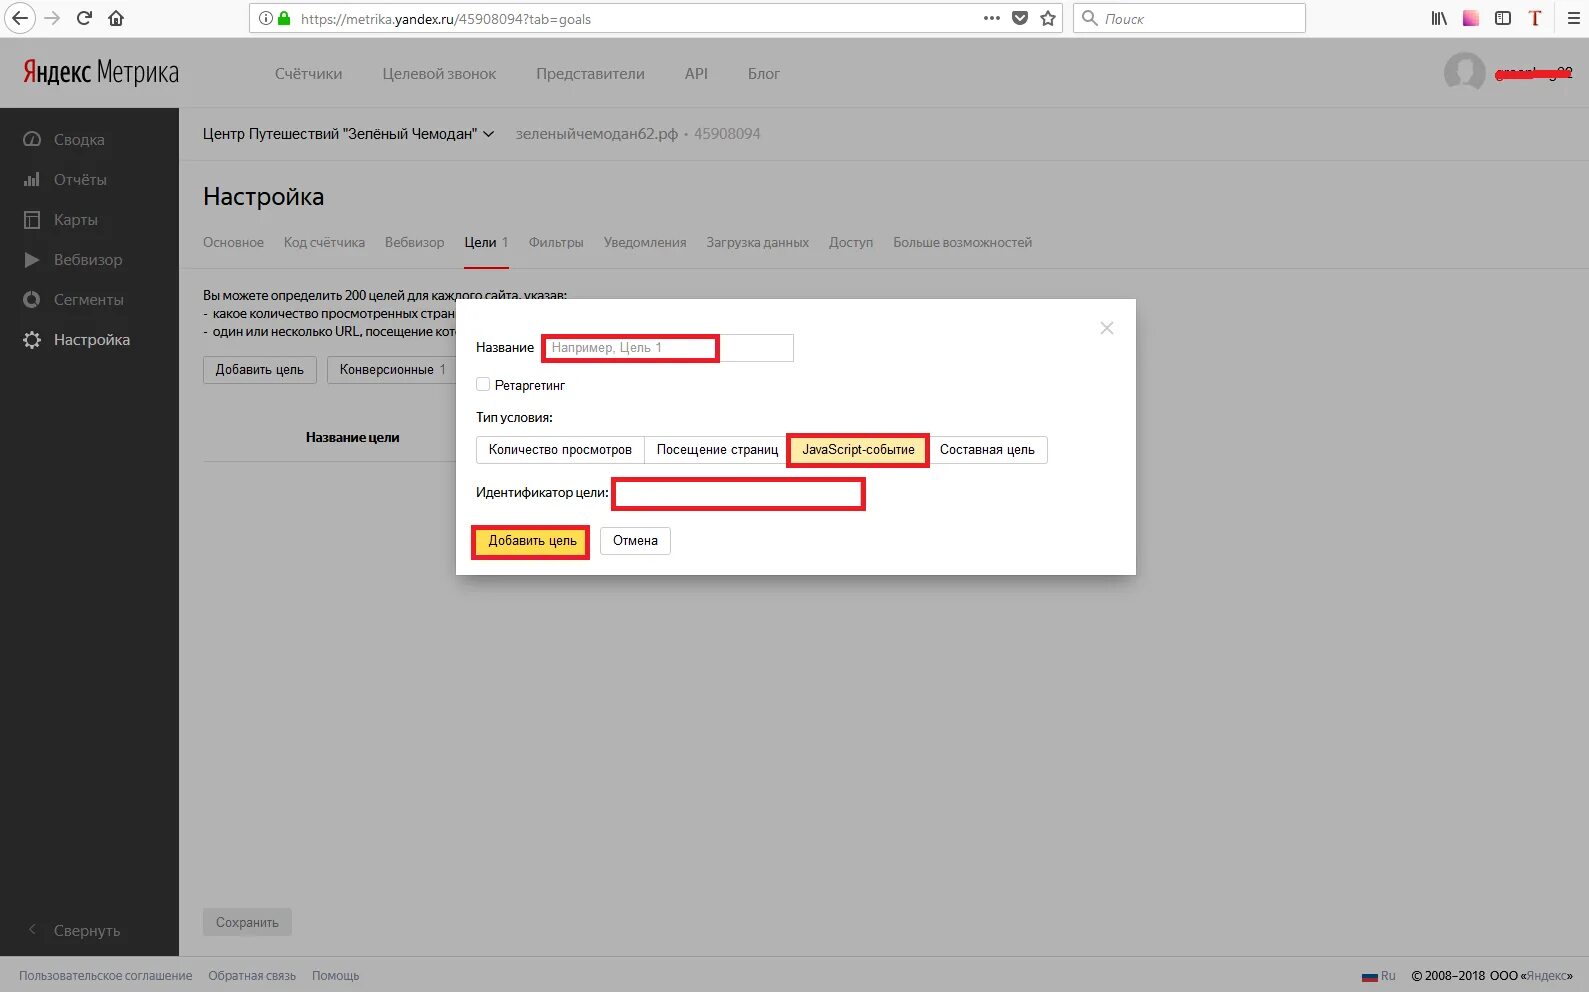Click the Яндекс footer copyright link
The image size is (1589, 992).
pos(1547,976)
